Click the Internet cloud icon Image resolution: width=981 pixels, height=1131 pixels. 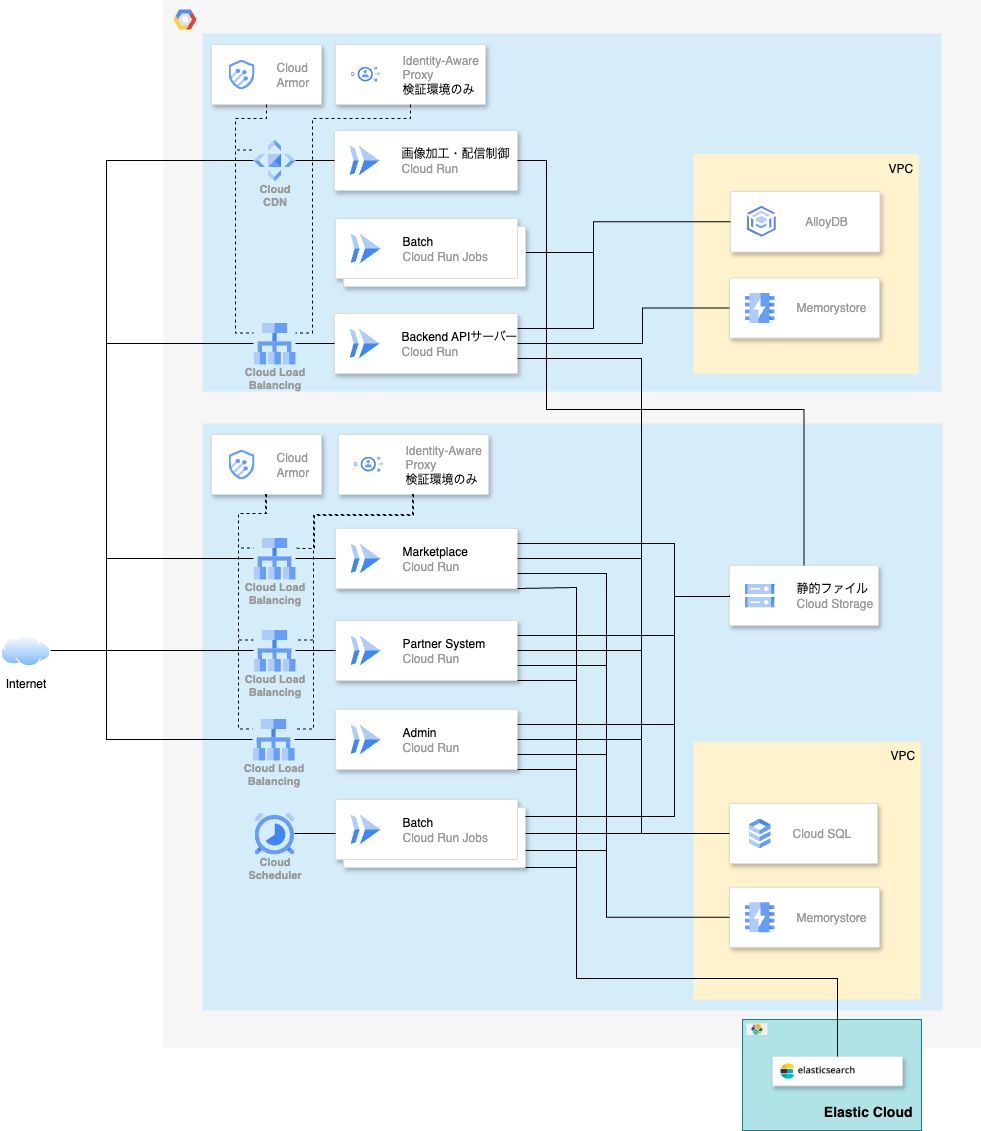(26, 651)
